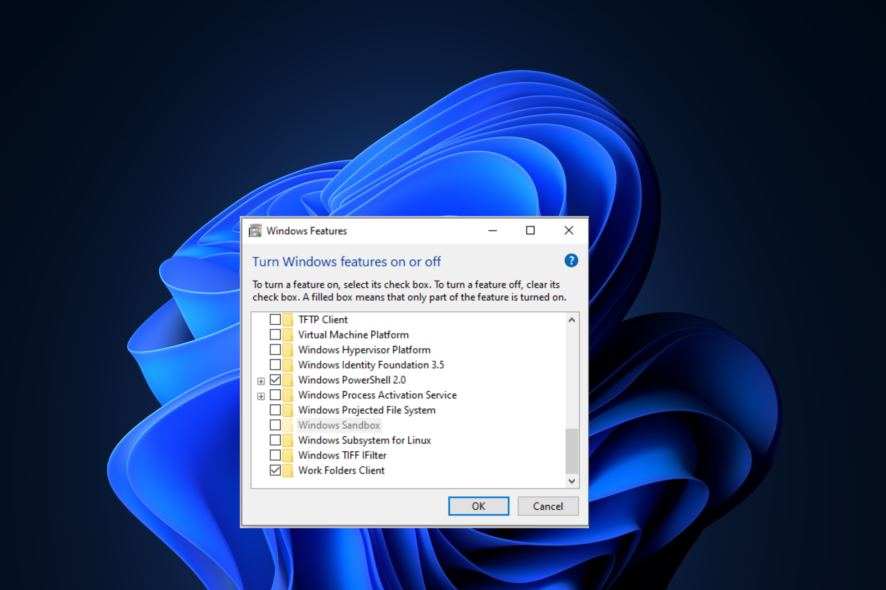Select the Windows PowerShell 2.0 label
886x590 pixels.
coord(351,380)
